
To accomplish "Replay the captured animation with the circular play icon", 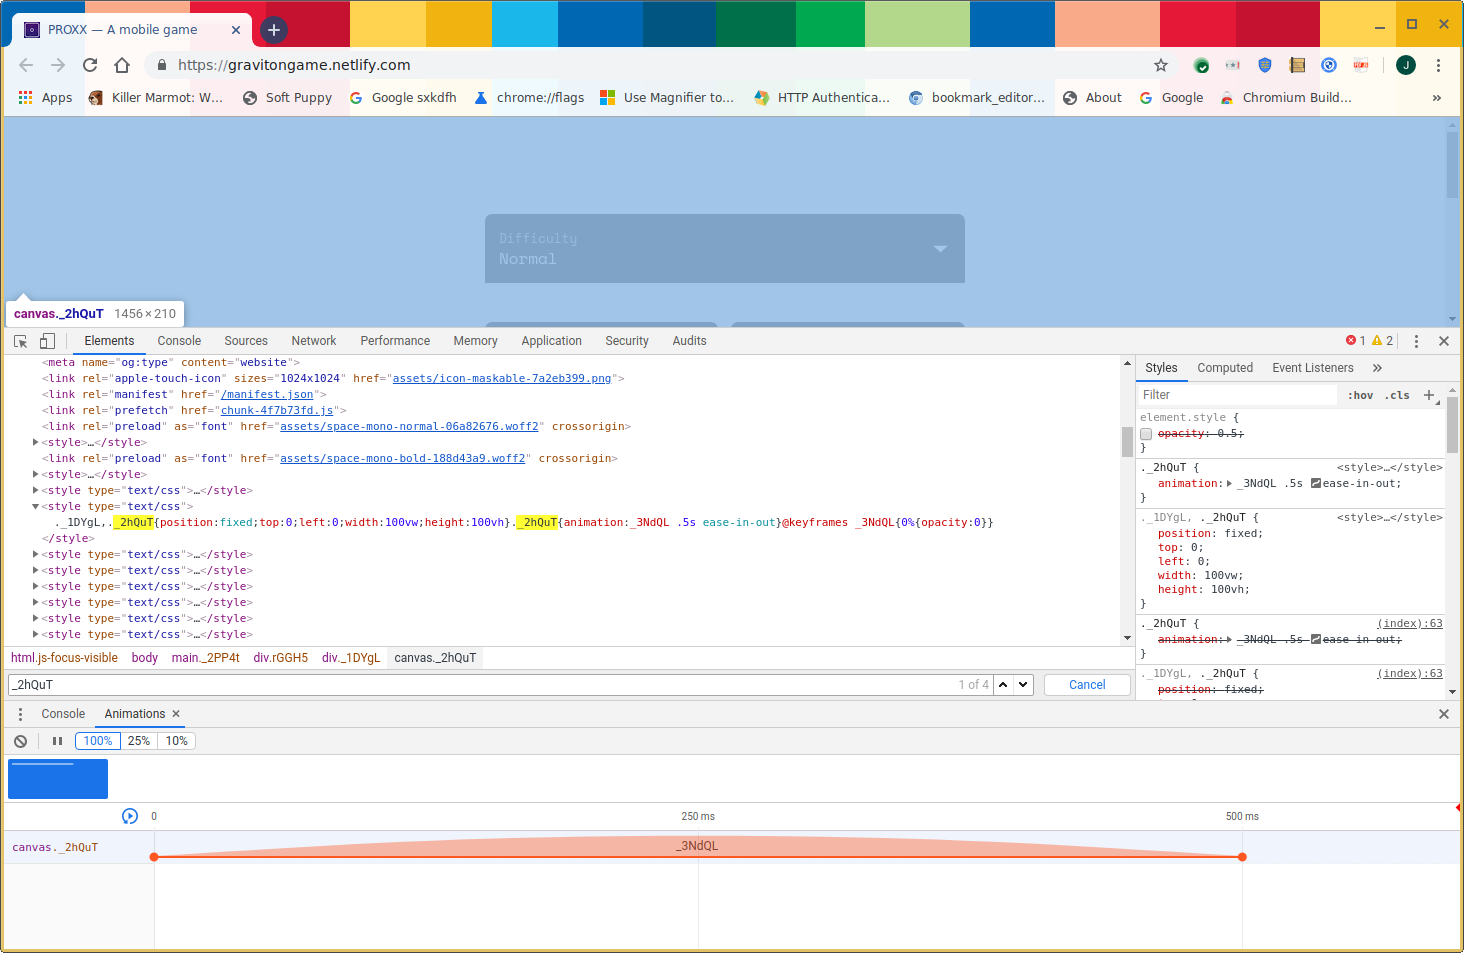I will 130,816.
